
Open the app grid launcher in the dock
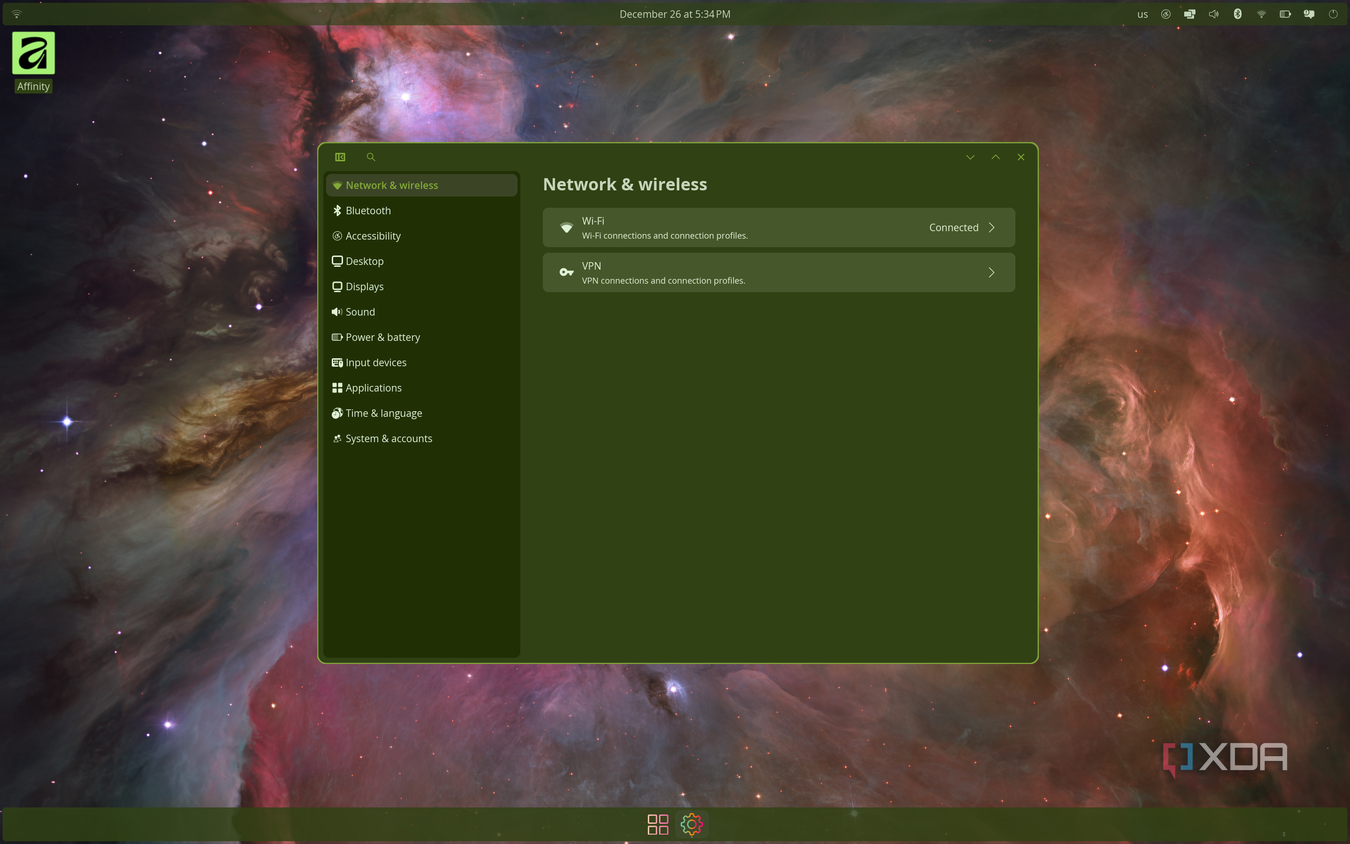pos(658,824)
